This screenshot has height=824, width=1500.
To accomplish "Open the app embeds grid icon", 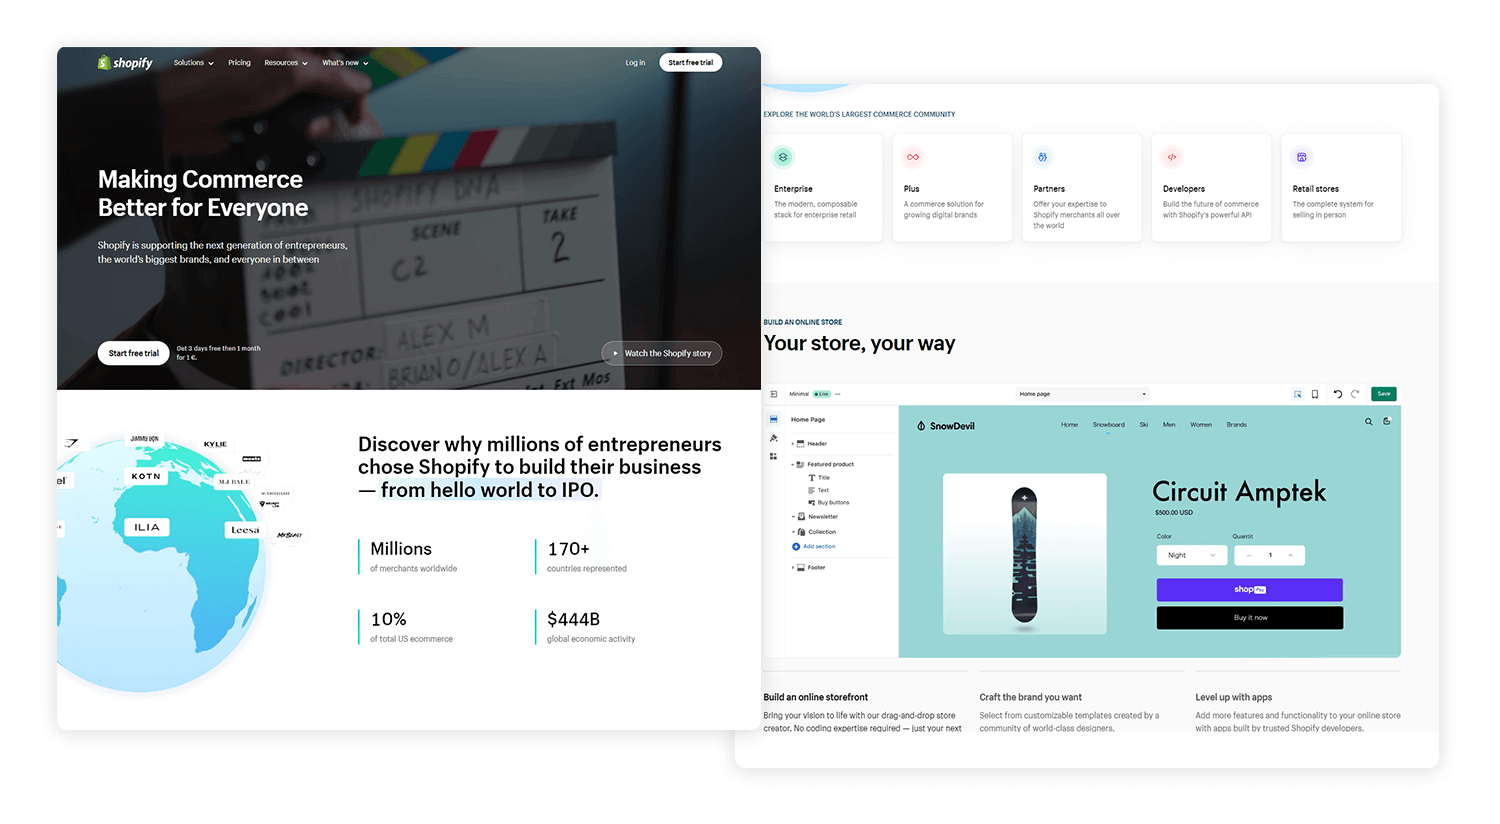I will [773, 456].
